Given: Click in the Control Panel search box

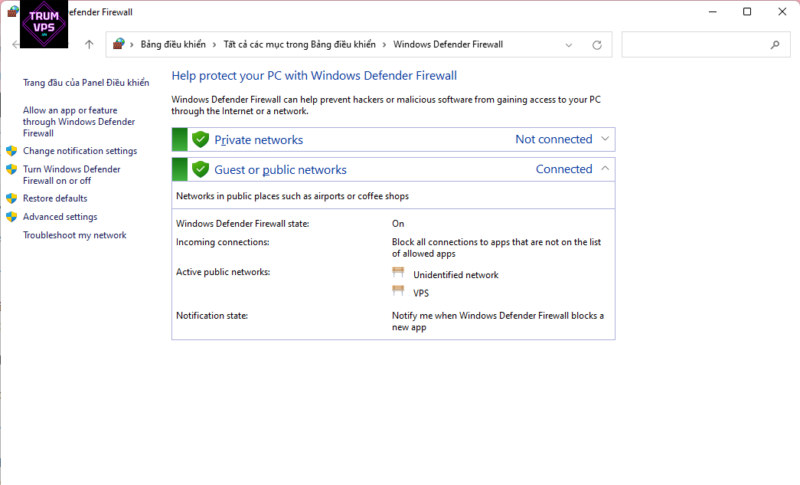Looking at the screenshot, I should click(706, 44).
